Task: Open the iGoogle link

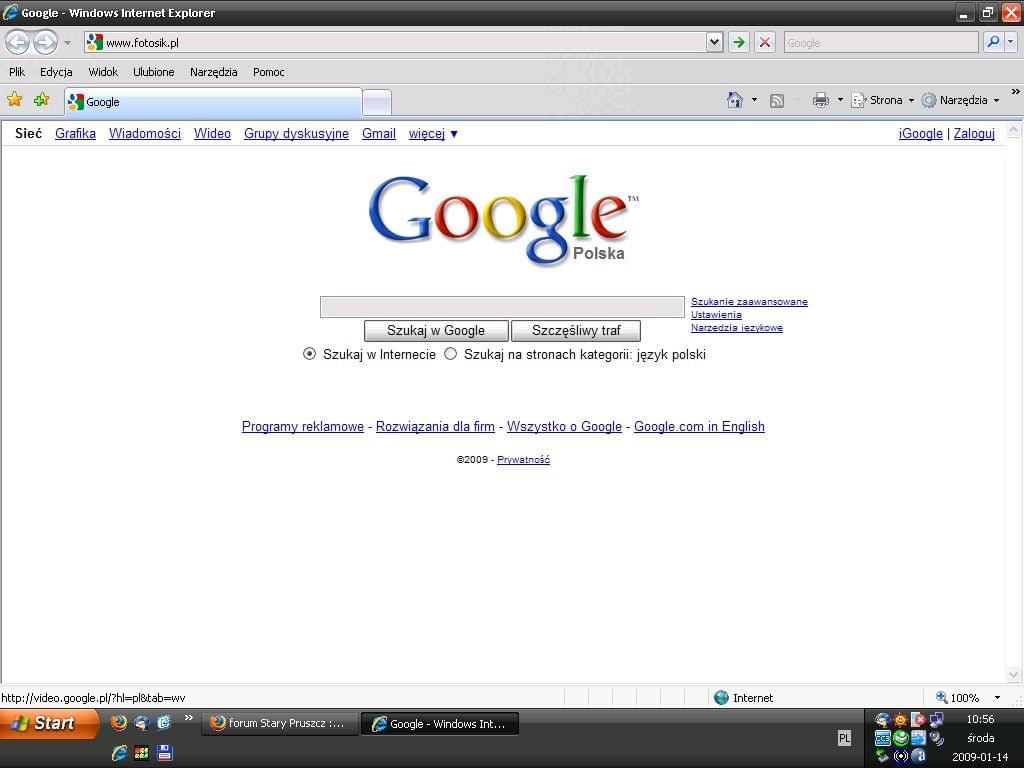Action: (920, 133)
